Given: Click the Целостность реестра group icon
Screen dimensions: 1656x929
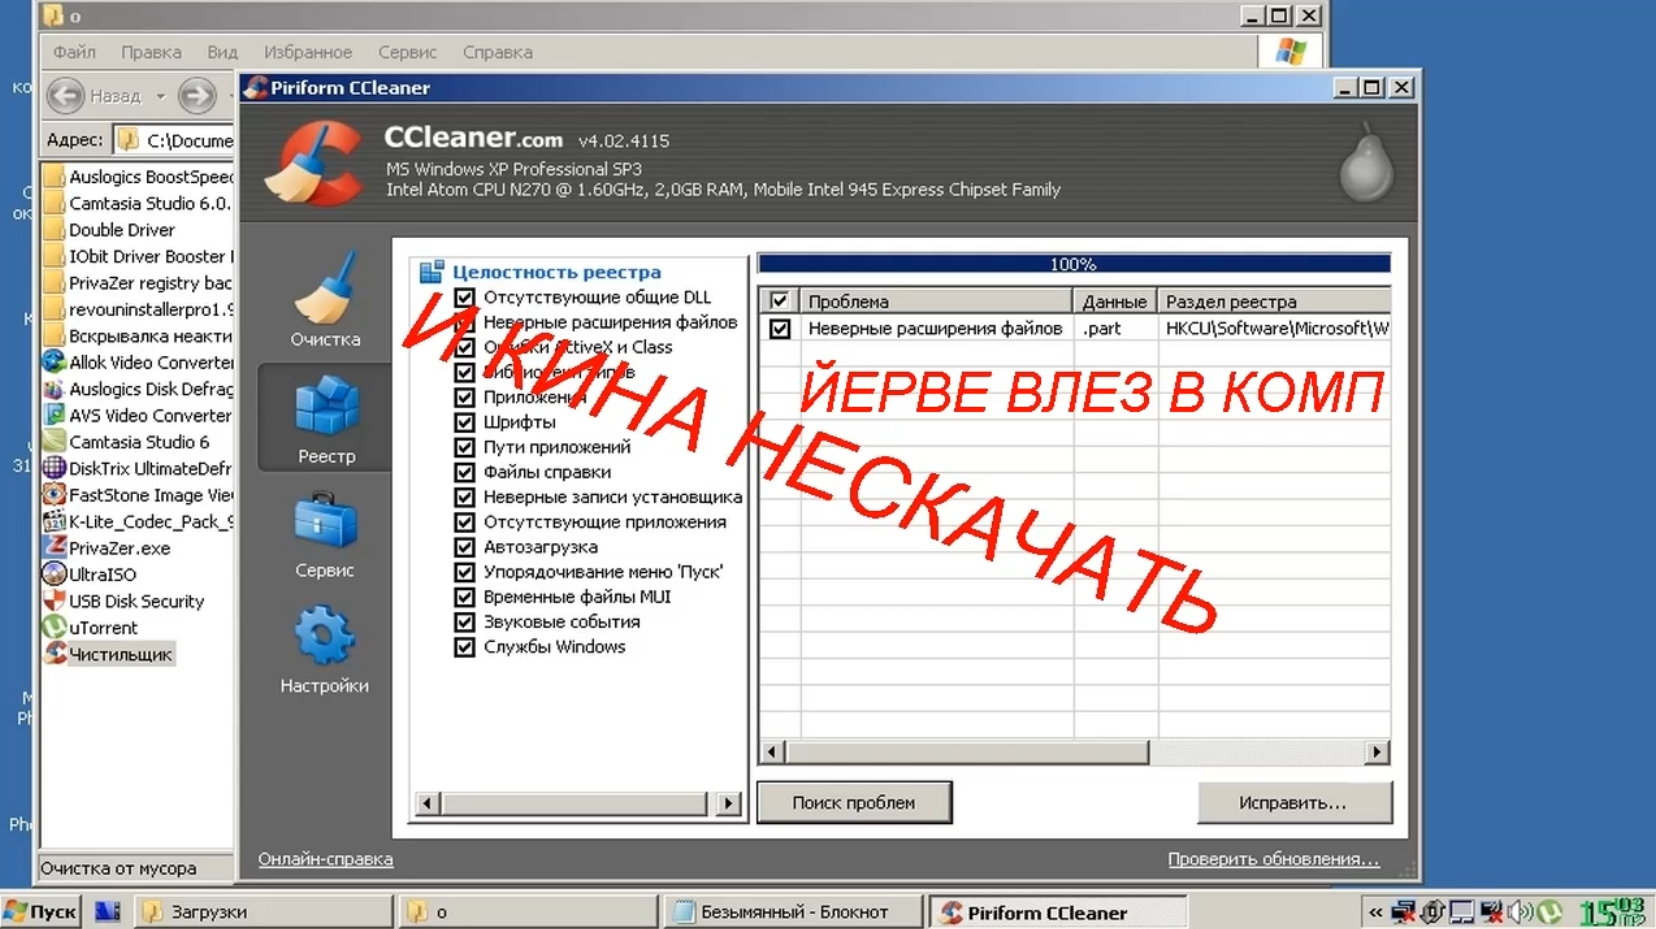Looking at the screenshot, I should pyautogui.click(x=431, y=272).
